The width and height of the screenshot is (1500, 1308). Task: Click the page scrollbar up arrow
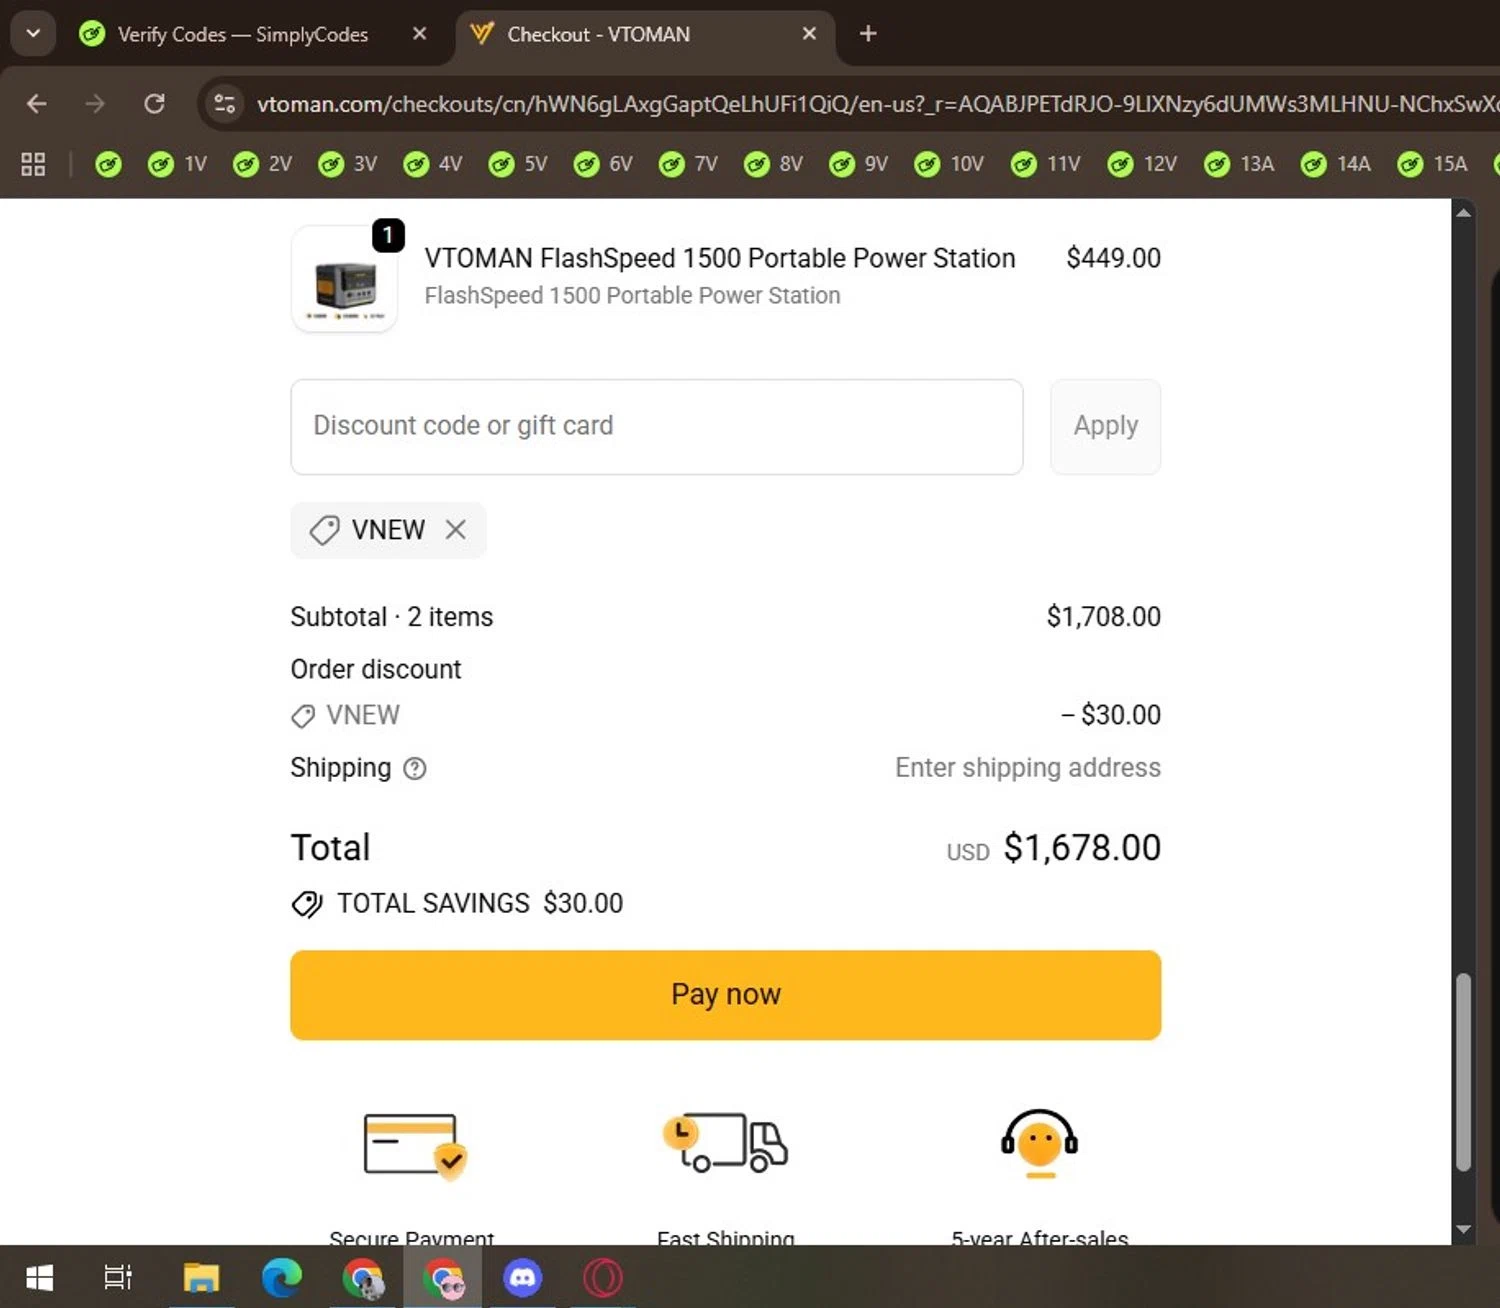tap(1463, 212)
